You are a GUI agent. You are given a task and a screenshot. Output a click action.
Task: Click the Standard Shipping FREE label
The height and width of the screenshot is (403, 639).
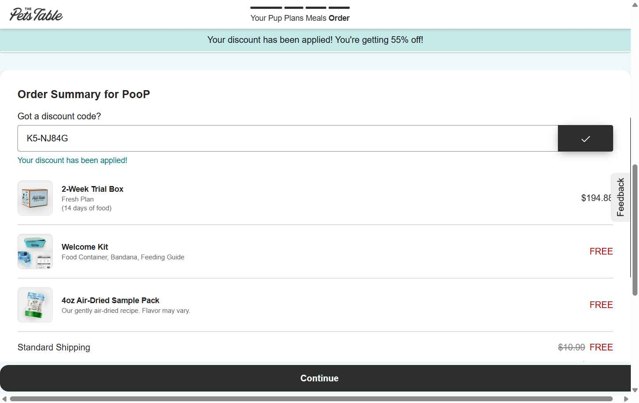601,347
